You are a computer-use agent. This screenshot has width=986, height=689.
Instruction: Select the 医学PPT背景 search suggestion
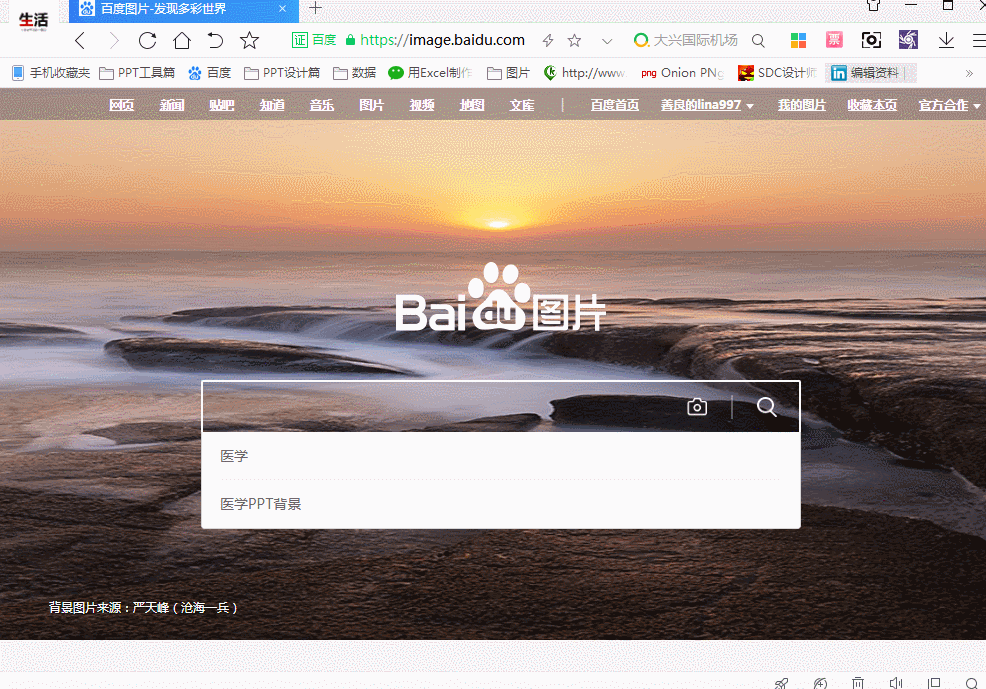click(x=261, y=504)
